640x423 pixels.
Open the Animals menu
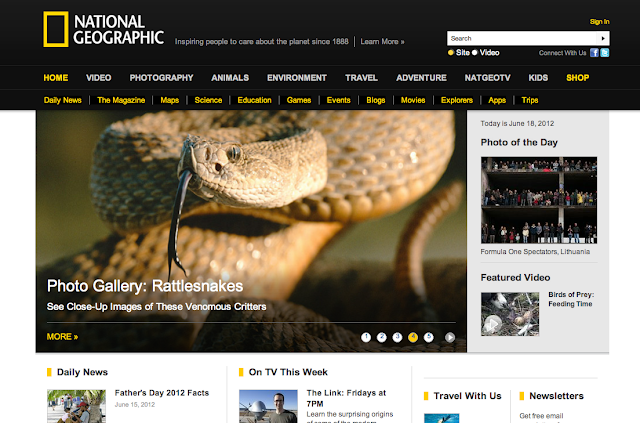click(229, 77)
